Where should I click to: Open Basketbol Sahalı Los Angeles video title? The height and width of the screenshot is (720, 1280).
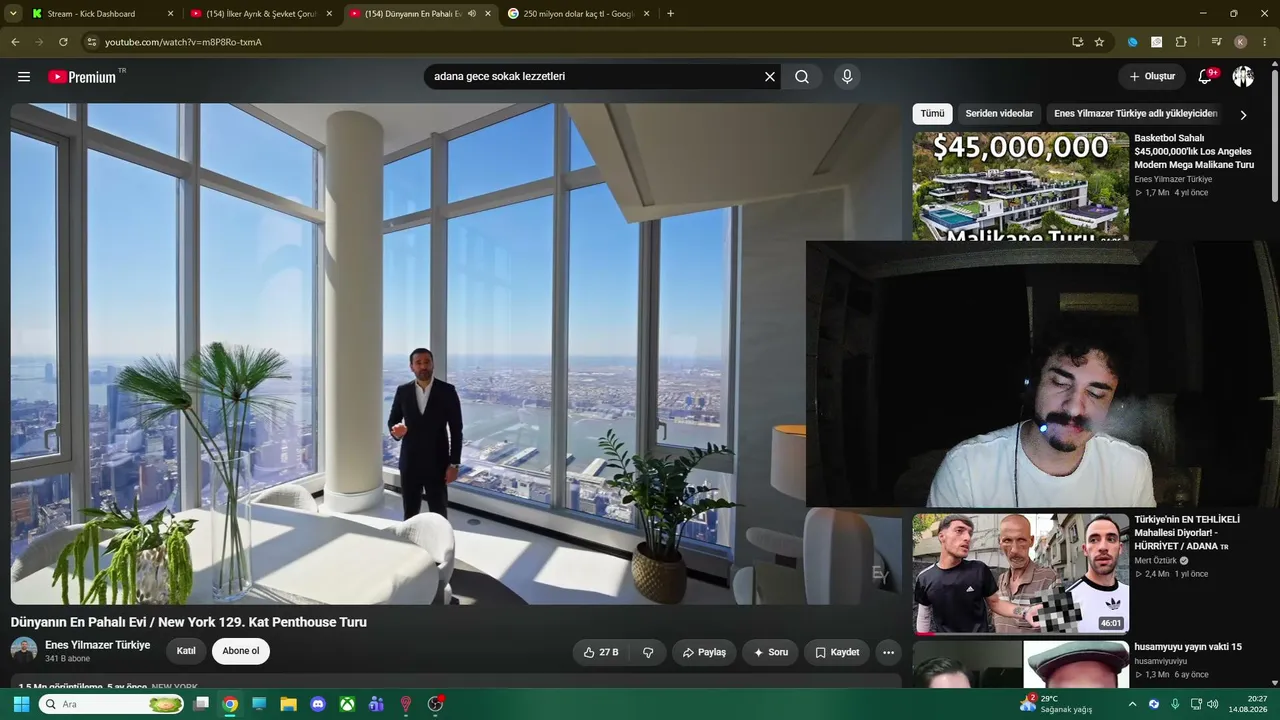tap(1194, 151)
